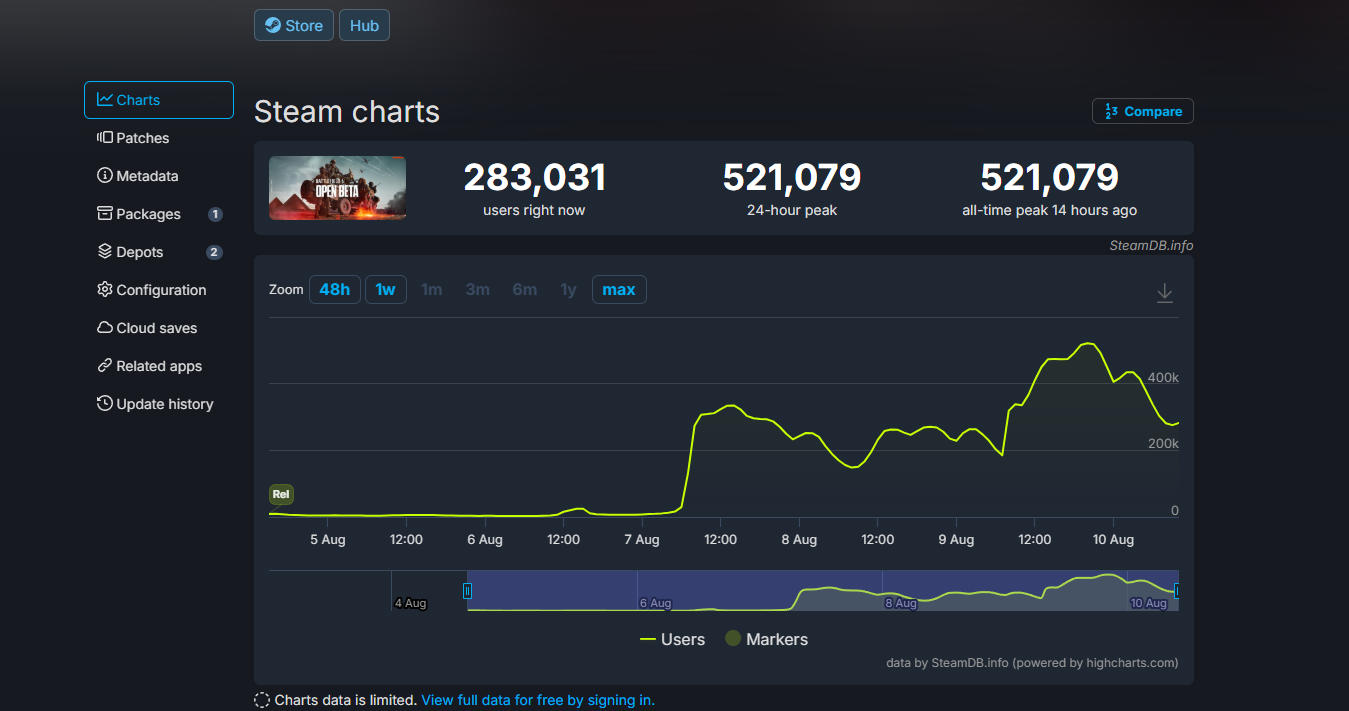Screen dimensions: 1349x711
Task: Set chart zoom to max
Action: pyautogui.click(x=619, y=290)
